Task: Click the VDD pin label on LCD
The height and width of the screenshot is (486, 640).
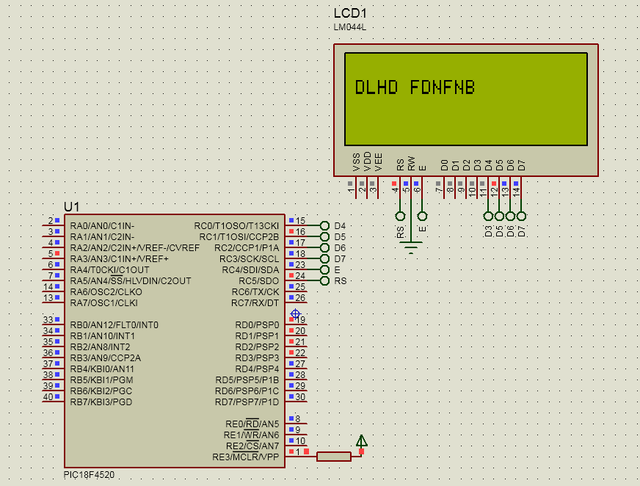Action: pyautogui.click(x=367, y=162)
